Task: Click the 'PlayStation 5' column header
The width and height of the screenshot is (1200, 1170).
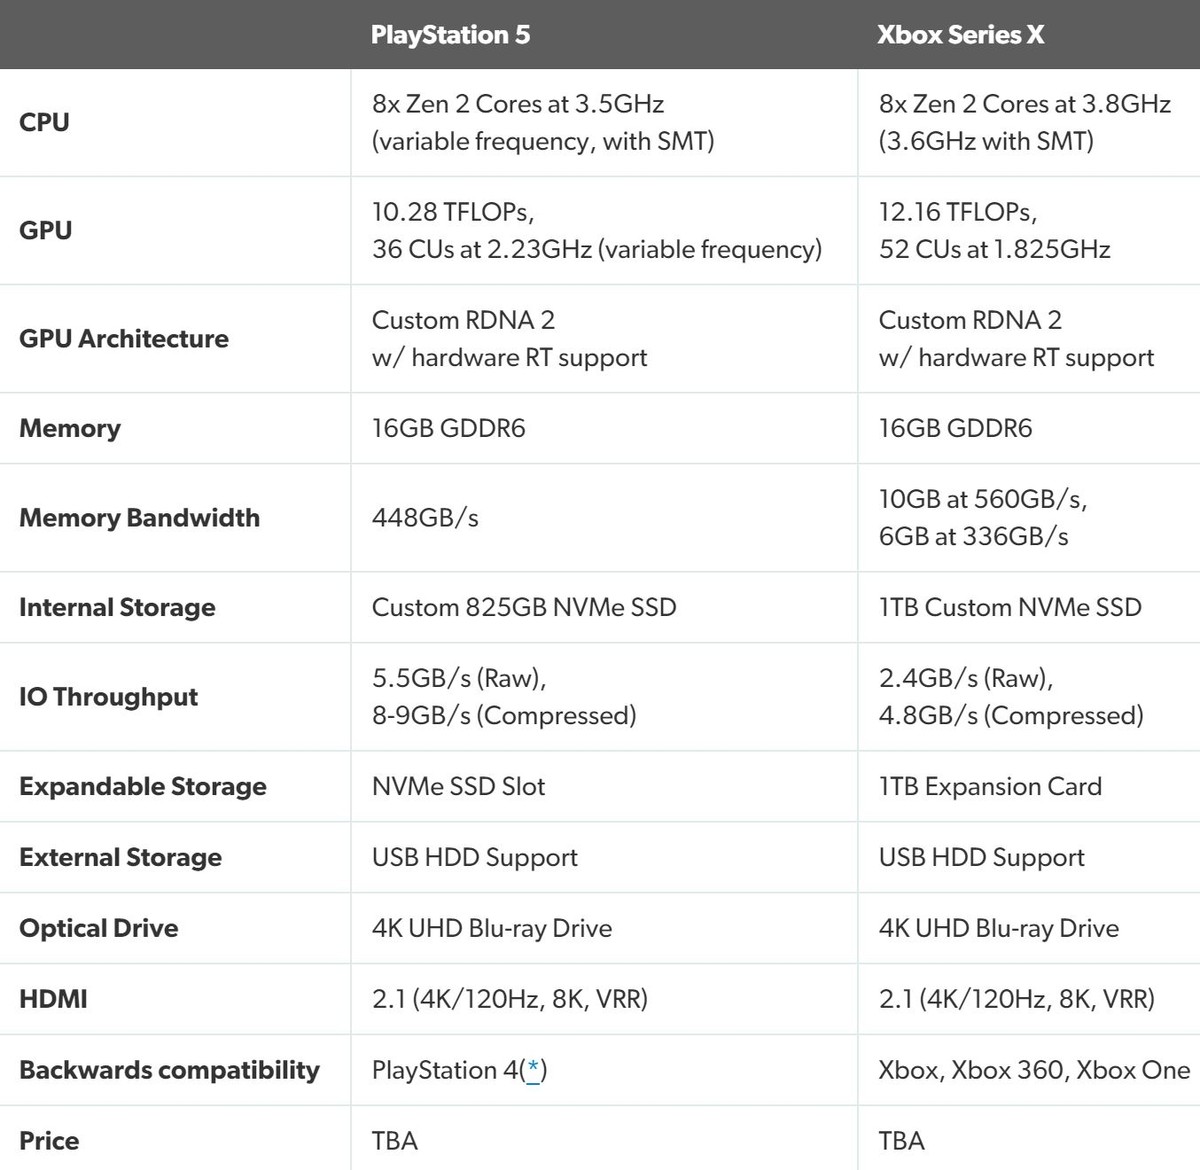Action: [450, 35]
